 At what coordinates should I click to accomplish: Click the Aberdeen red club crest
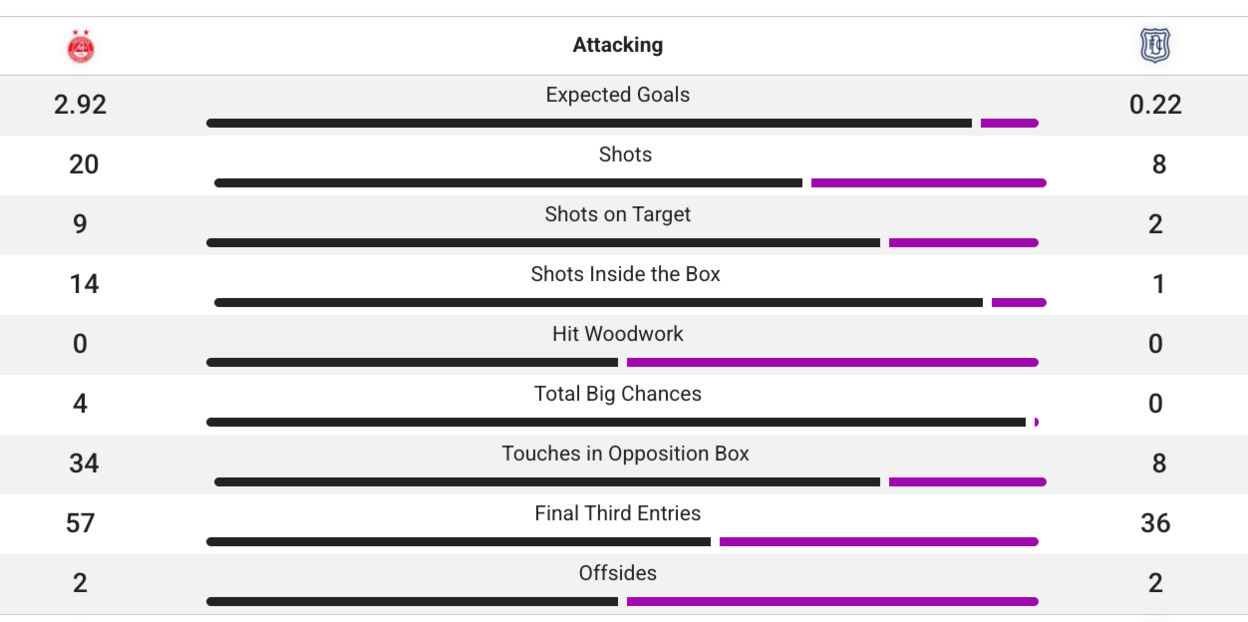80,46
